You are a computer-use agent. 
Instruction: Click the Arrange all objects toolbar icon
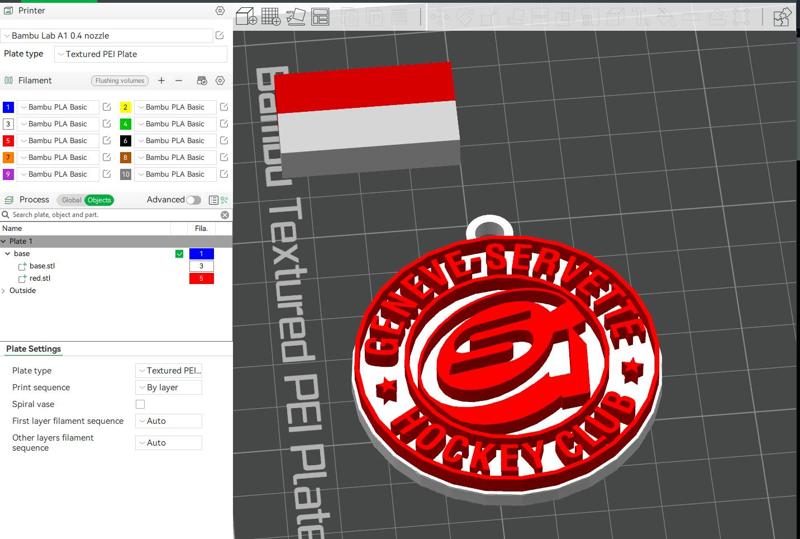pos(320,17)
